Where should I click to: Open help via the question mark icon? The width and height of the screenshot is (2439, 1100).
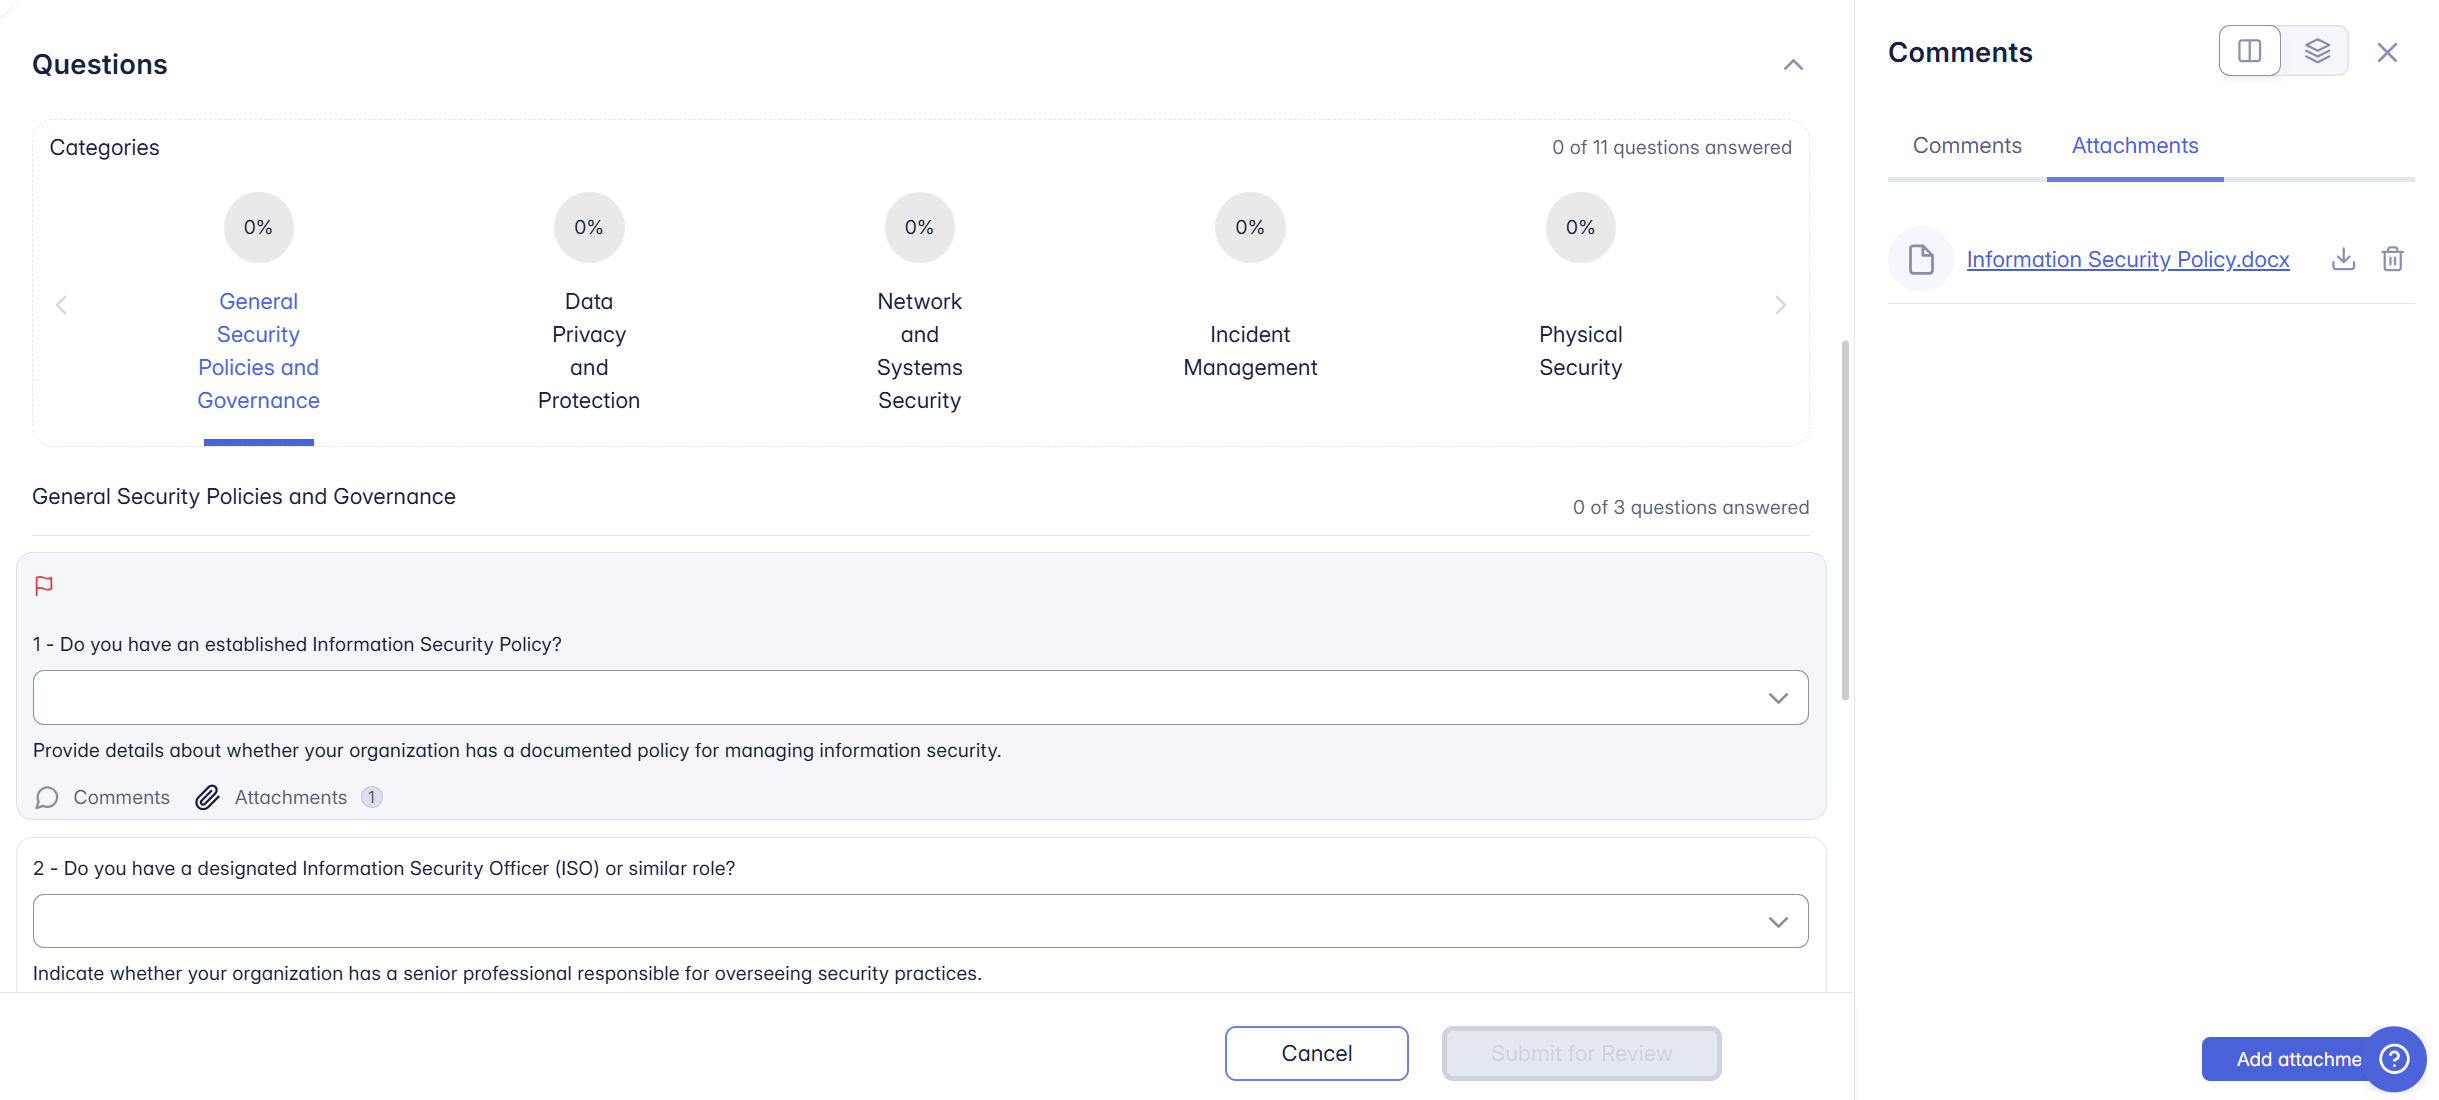tap(2394, 1059)
